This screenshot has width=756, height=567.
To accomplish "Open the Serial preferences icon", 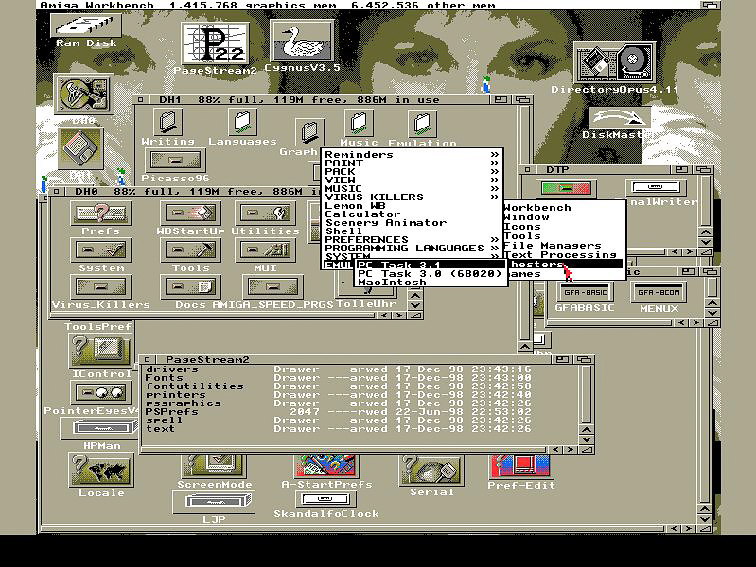I will (431, 470).
